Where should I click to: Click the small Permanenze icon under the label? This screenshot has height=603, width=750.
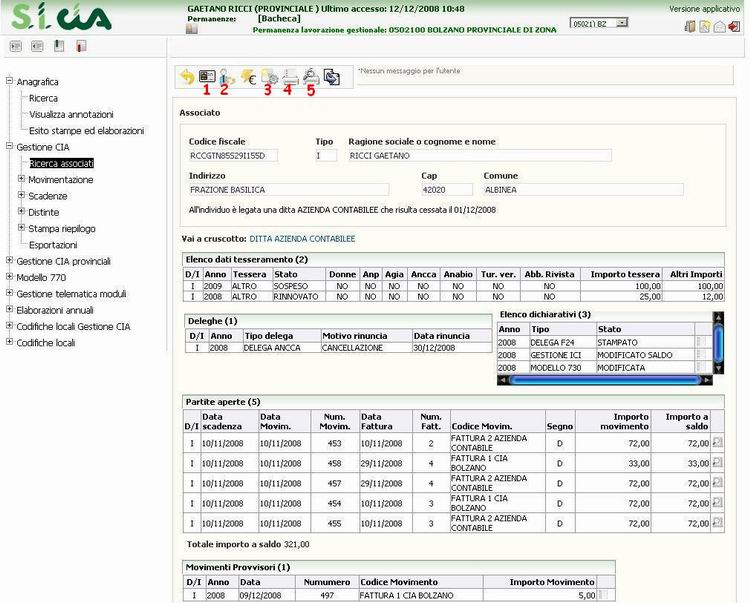click(191, 29)
